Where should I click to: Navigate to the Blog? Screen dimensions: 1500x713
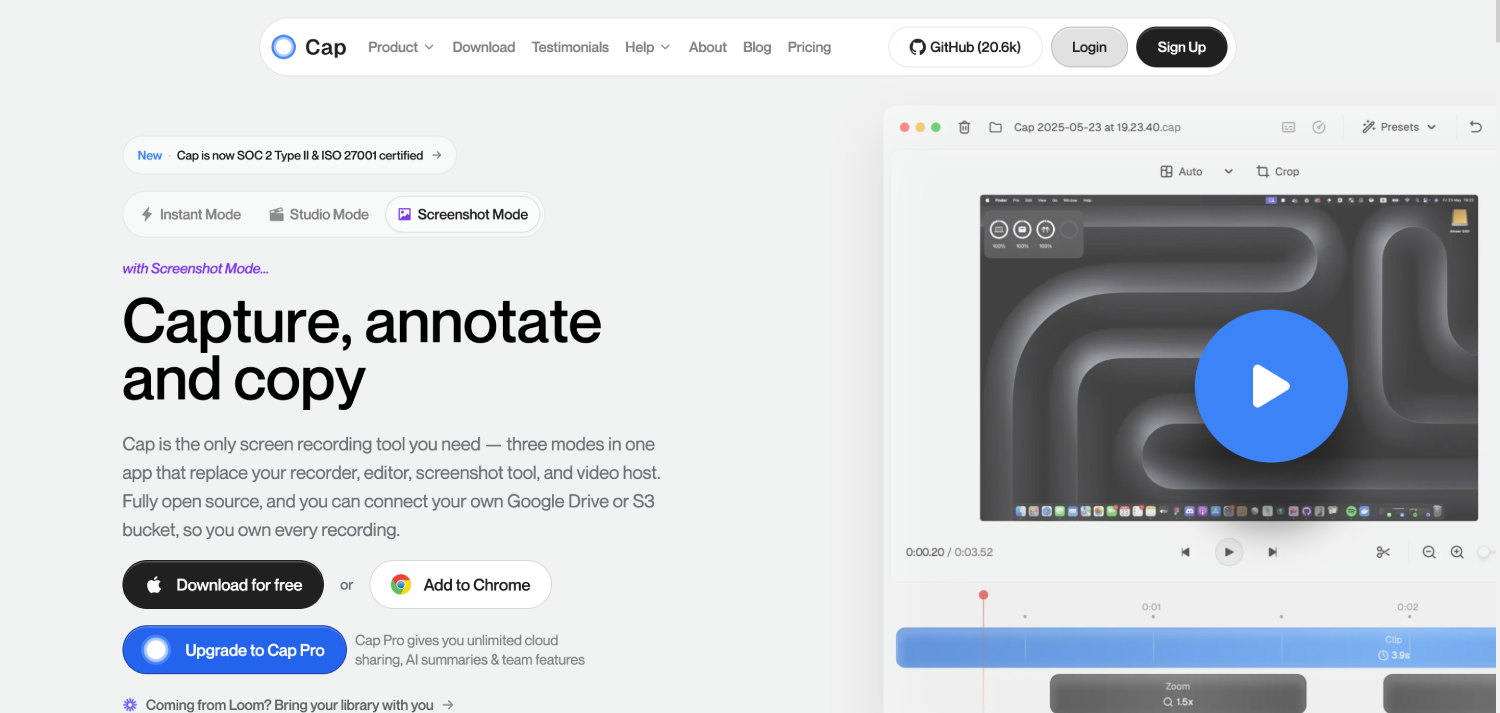point(757,47)
